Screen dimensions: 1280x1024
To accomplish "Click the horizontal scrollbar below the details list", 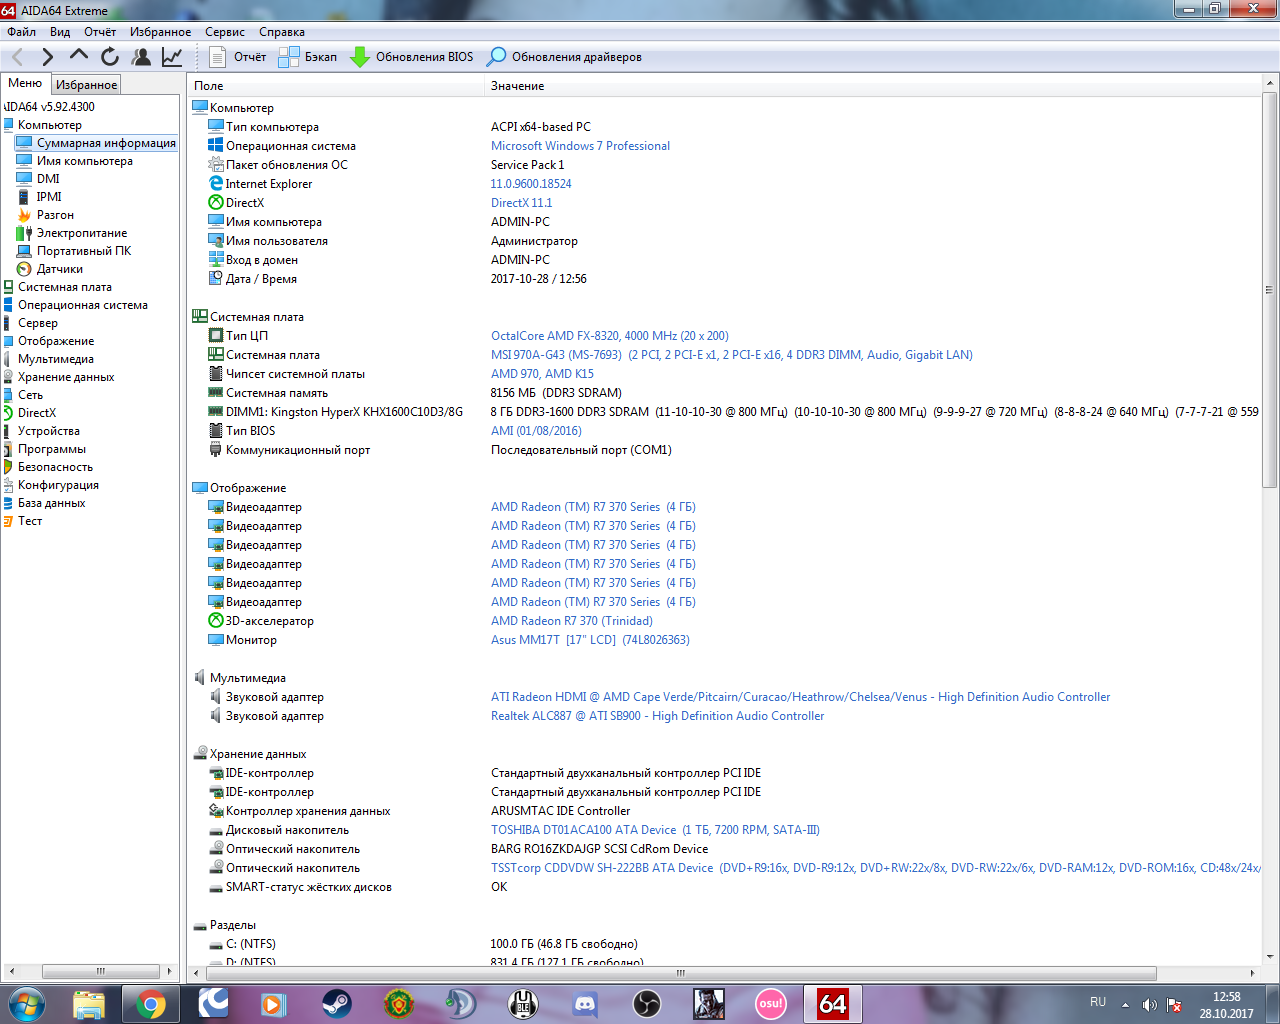I will (x=680, y=973).
